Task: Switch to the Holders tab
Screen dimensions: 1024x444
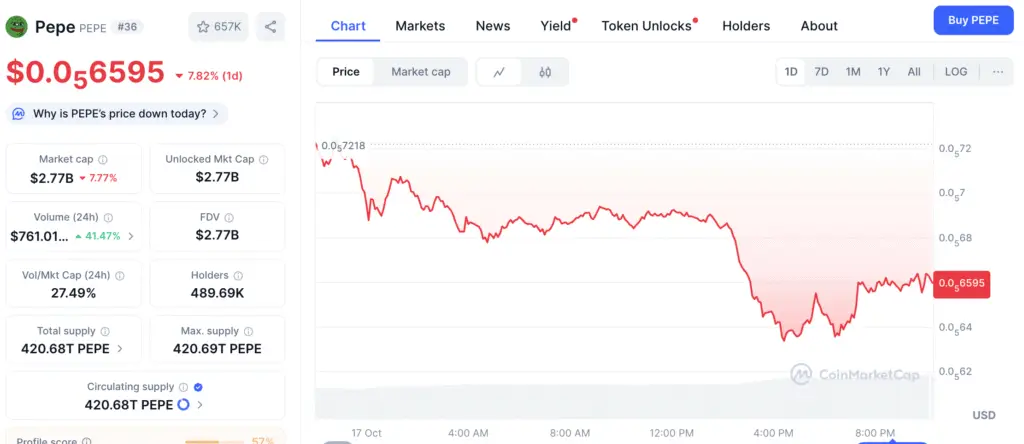Action: [x=746, y=26]
